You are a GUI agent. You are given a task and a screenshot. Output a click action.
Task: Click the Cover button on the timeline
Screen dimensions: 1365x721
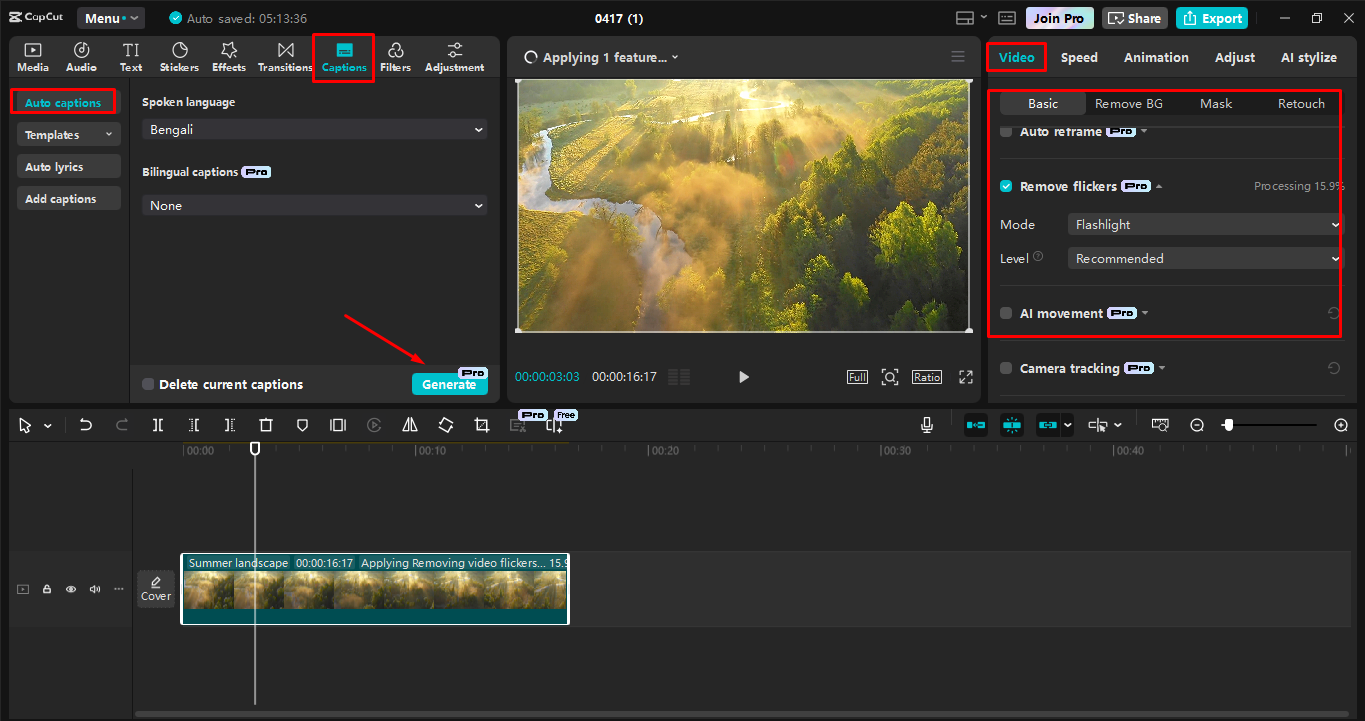pyautogui.click(x=155, y=588)
